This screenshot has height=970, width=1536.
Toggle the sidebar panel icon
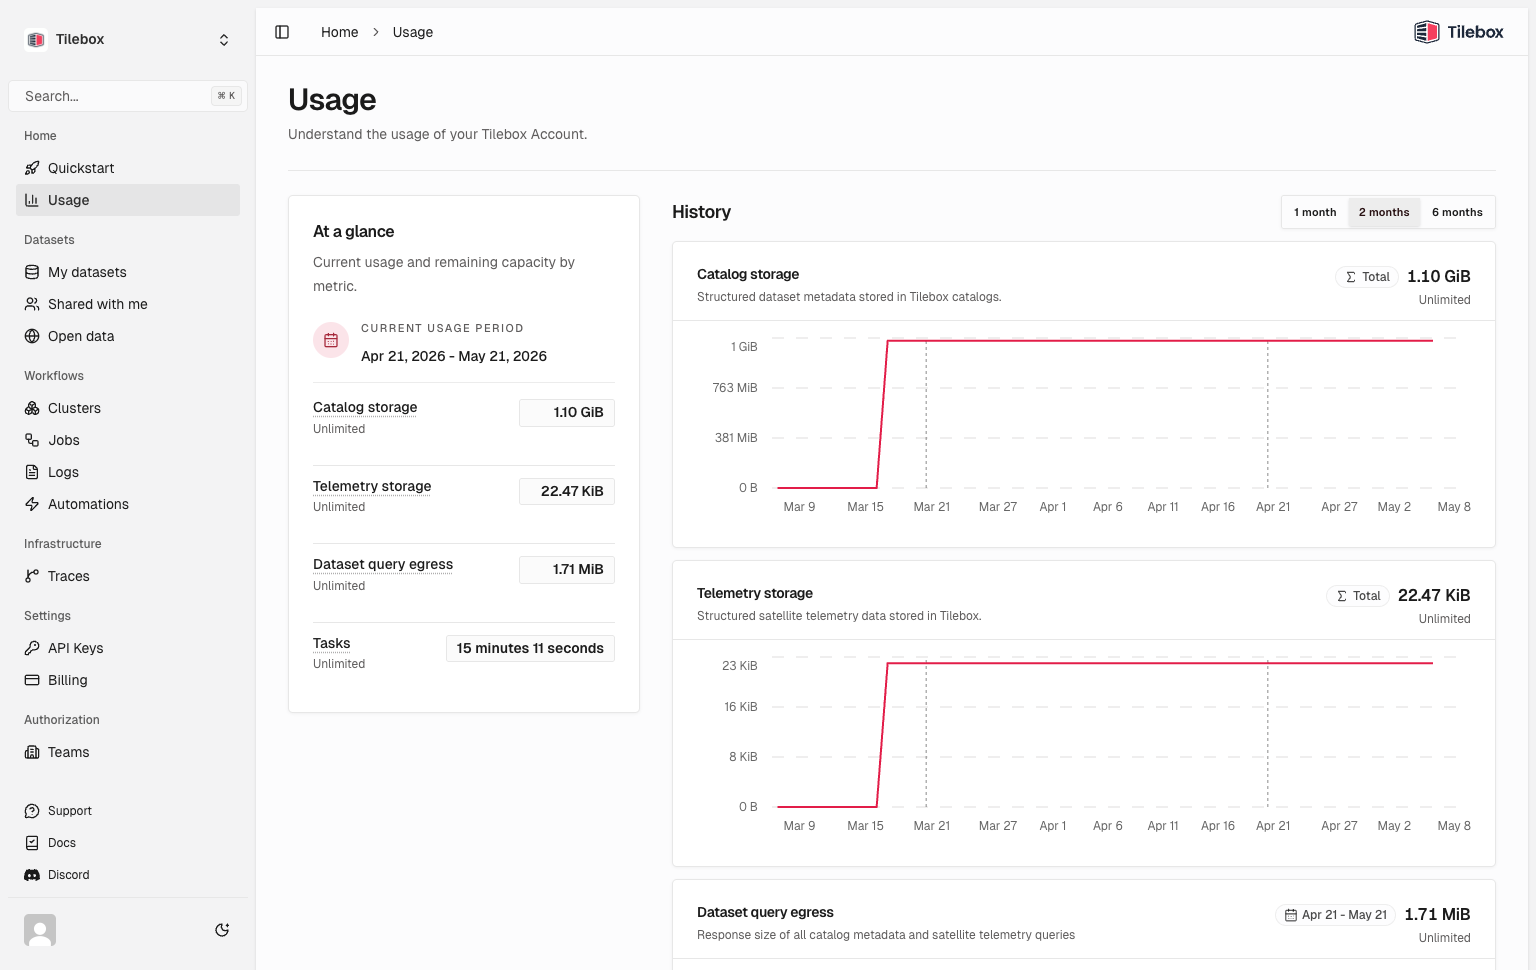coord(282,32)
